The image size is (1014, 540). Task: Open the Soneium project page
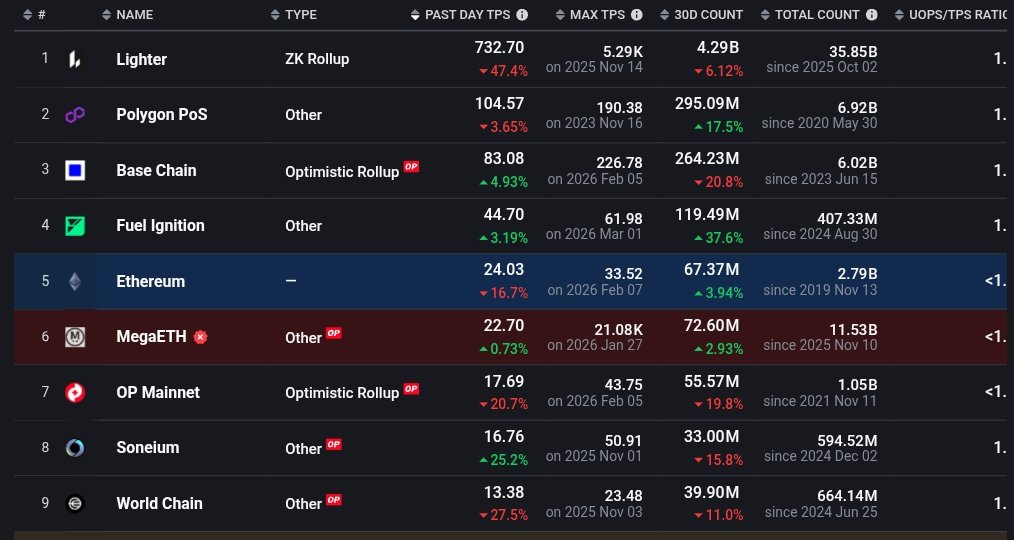(147, 448)
